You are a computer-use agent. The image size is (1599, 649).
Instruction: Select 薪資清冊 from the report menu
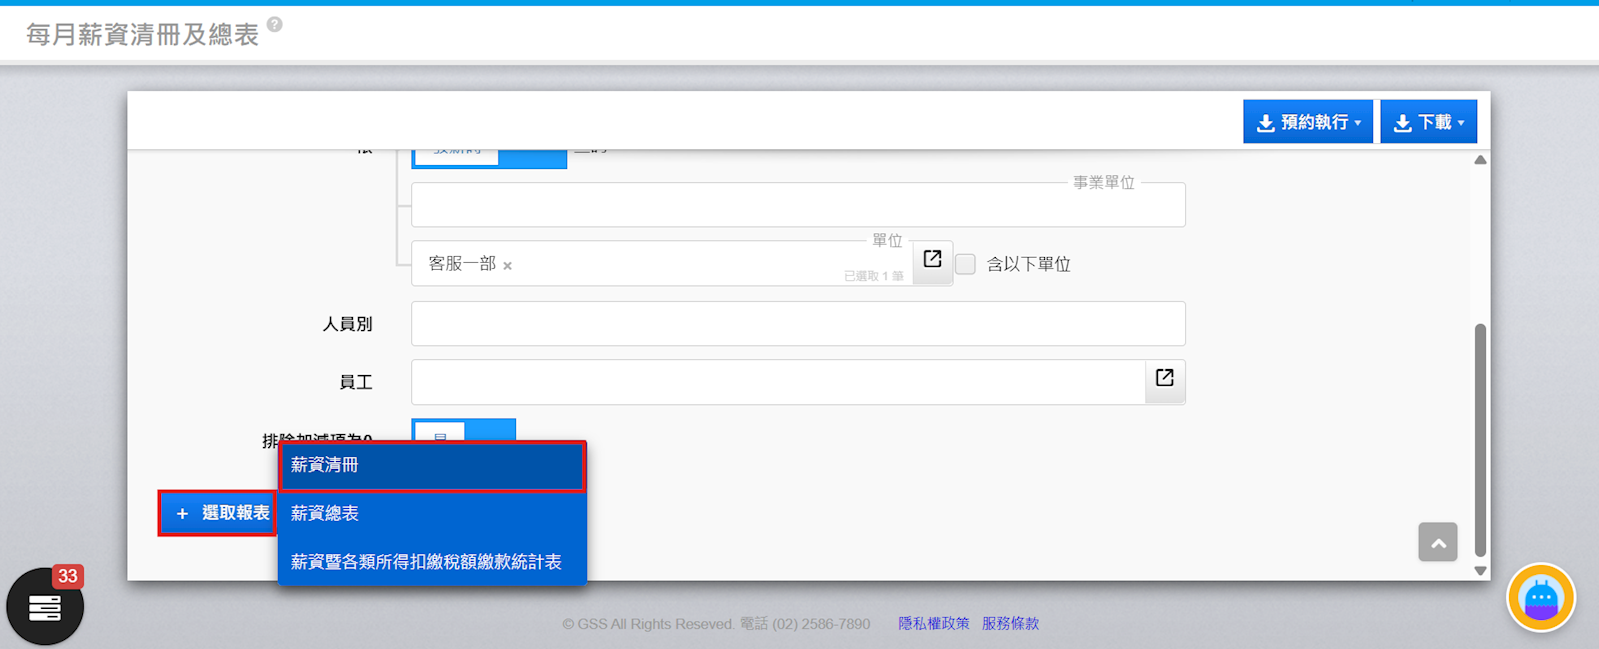coord(432,466)
